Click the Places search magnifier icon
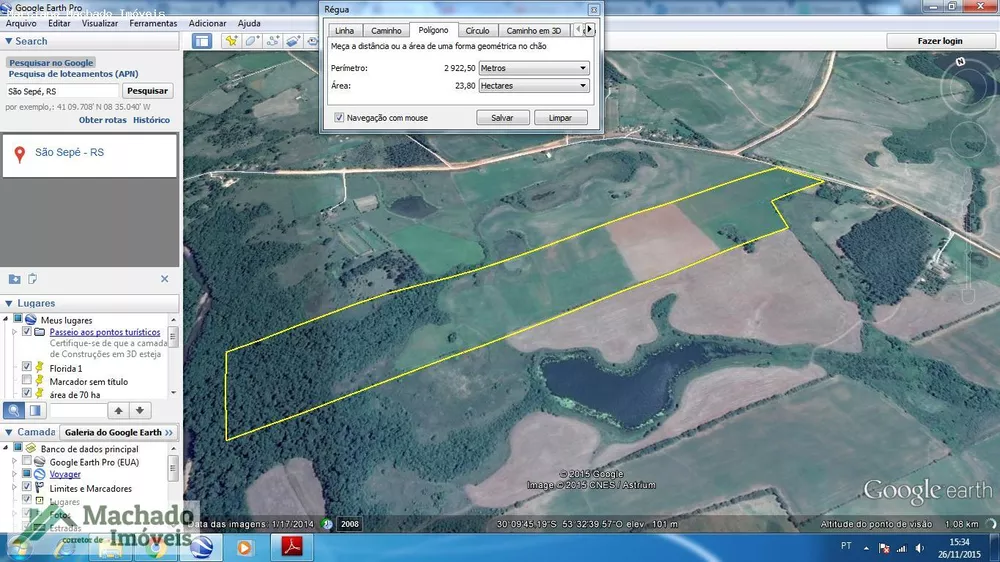1000x562 pixels. (14, 411)
